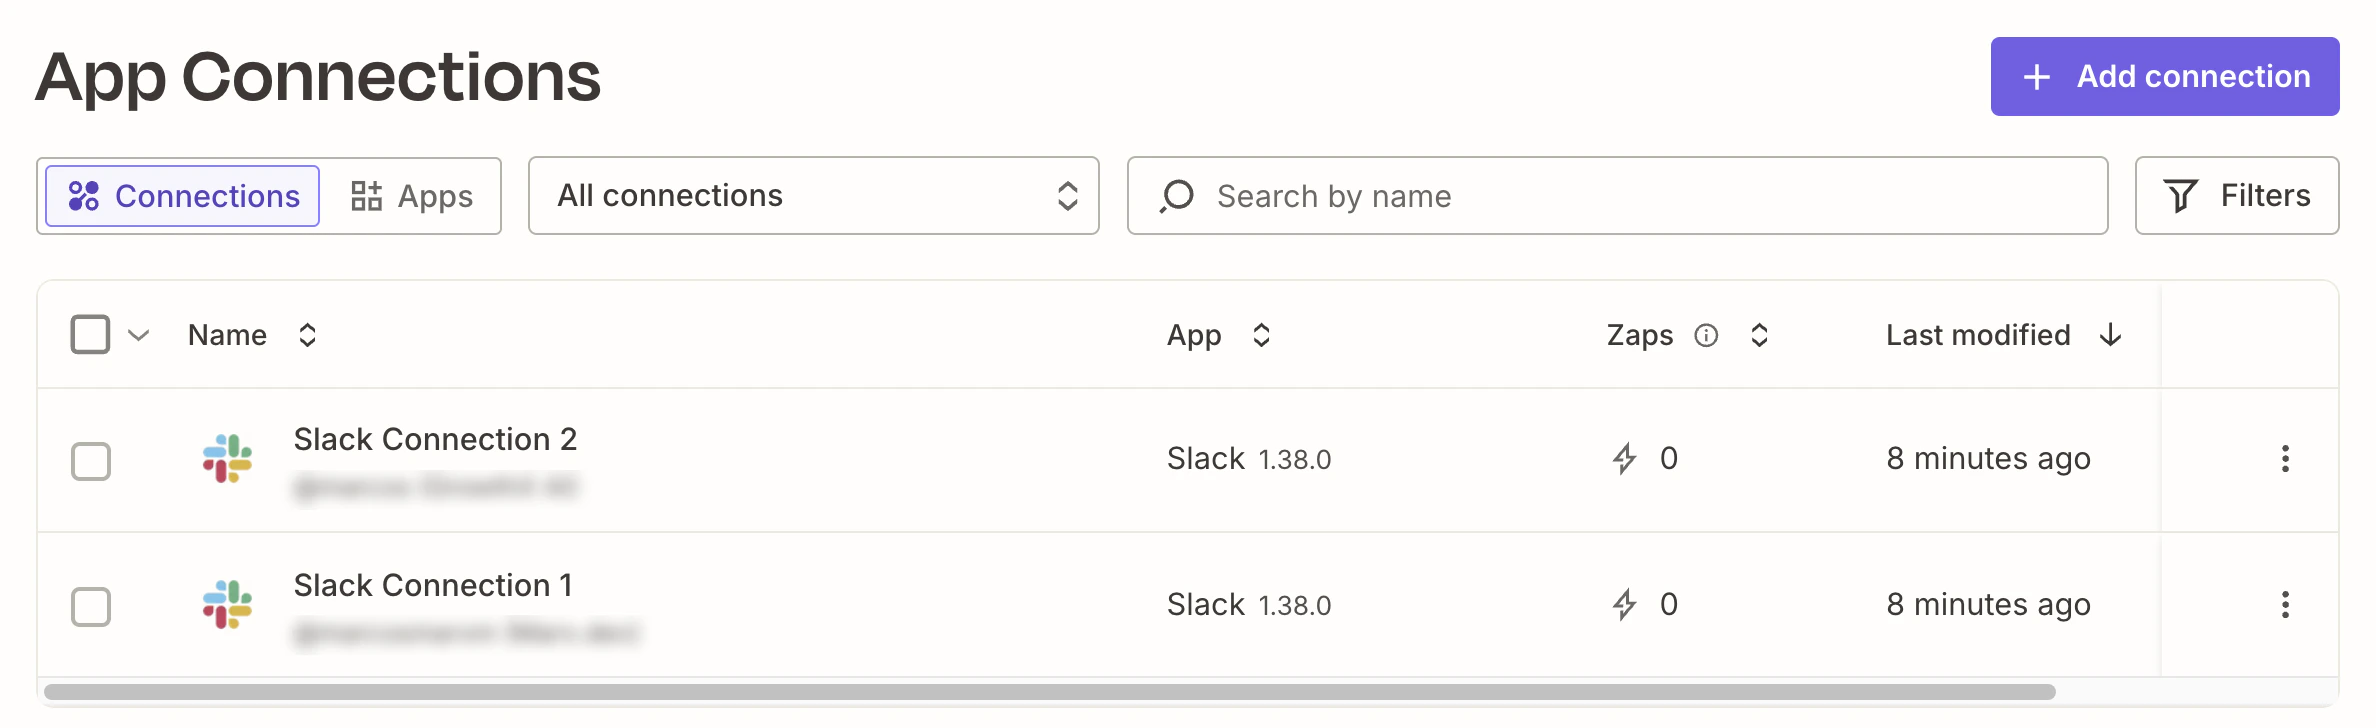2376x728 pixels.
Task: Open more options for Slack Connection 1
Action: point(2285,605)
